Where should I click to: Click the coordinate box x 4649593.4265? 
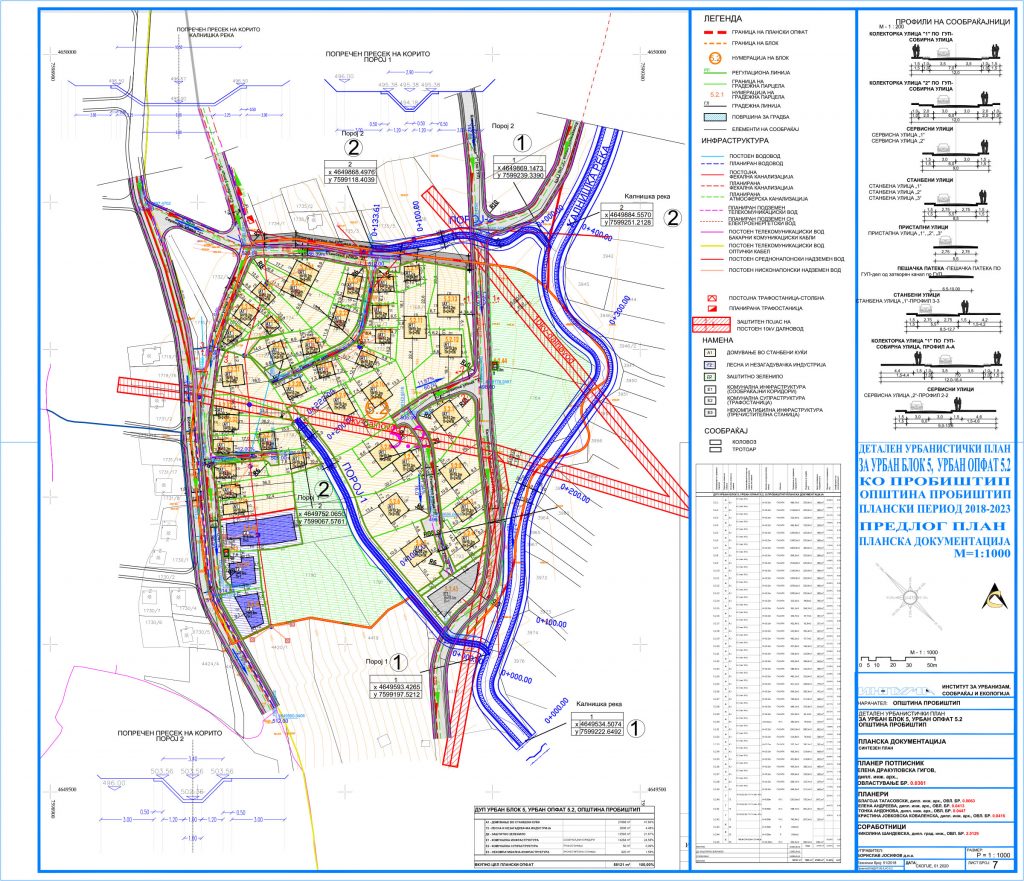point(396,687)
